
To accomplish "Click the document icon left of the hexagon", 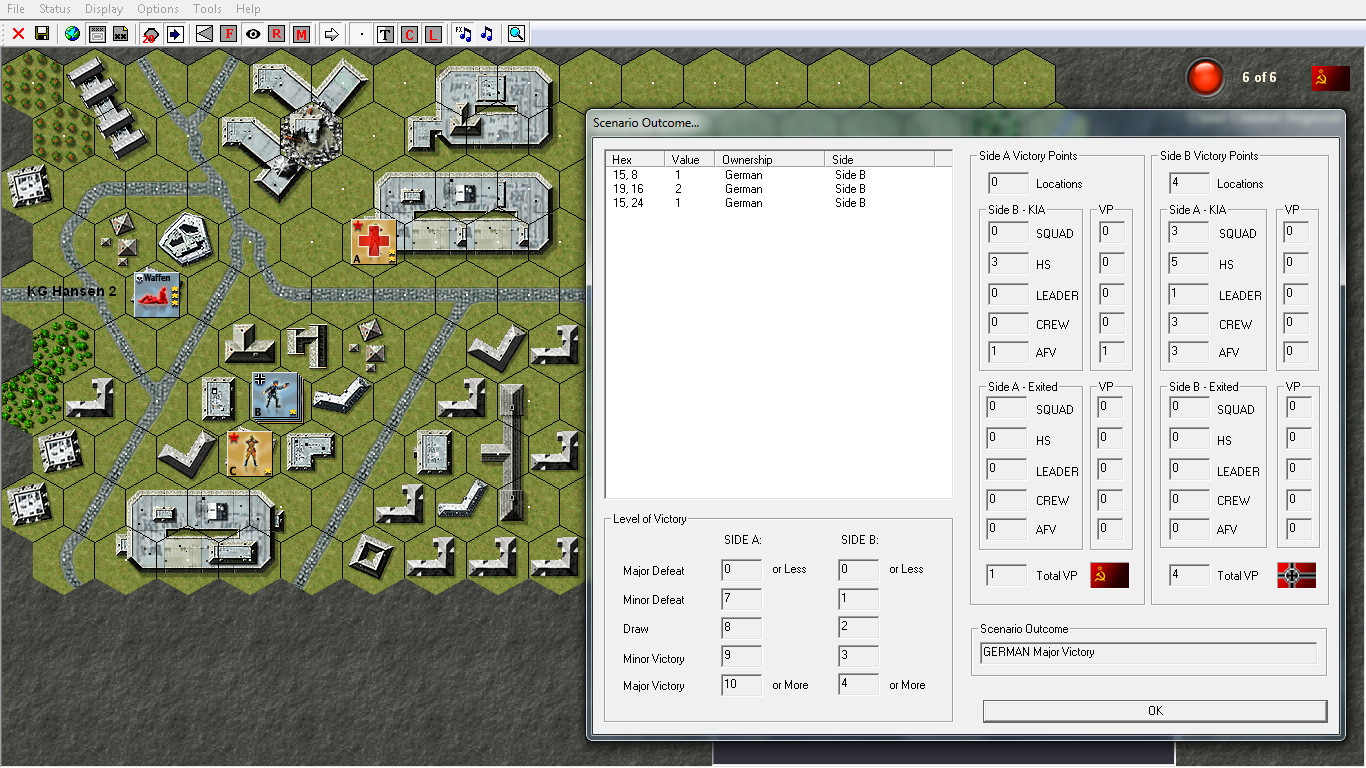I will tap(121, 34).
